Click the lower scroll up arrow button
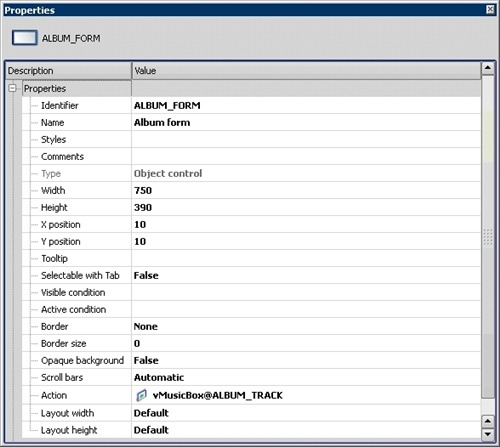The width and height of the screenshot is (500, 447). (488, 421)
